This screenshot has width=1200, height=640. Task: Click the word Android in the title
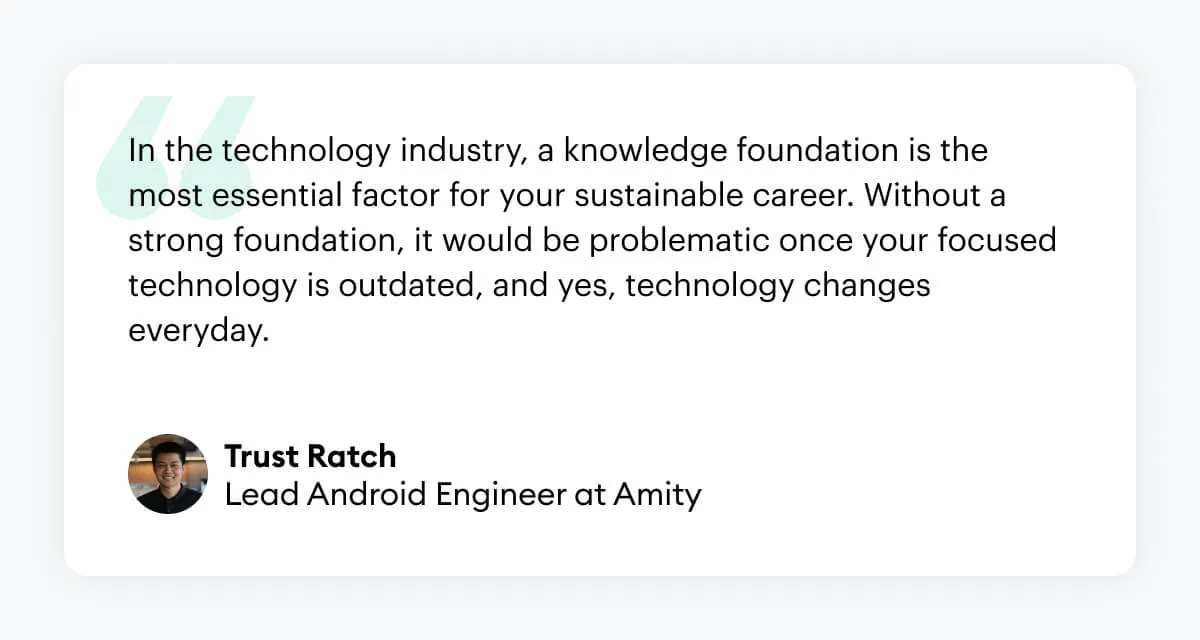pyautogui.click(x=367, y=495)
